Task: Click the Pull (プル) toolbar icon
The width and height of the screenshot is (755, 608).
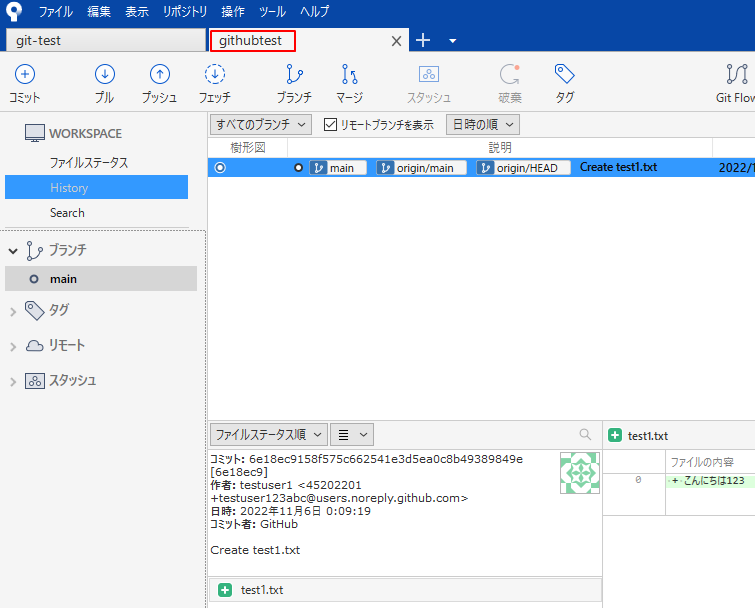Action: tap(104, 75)
